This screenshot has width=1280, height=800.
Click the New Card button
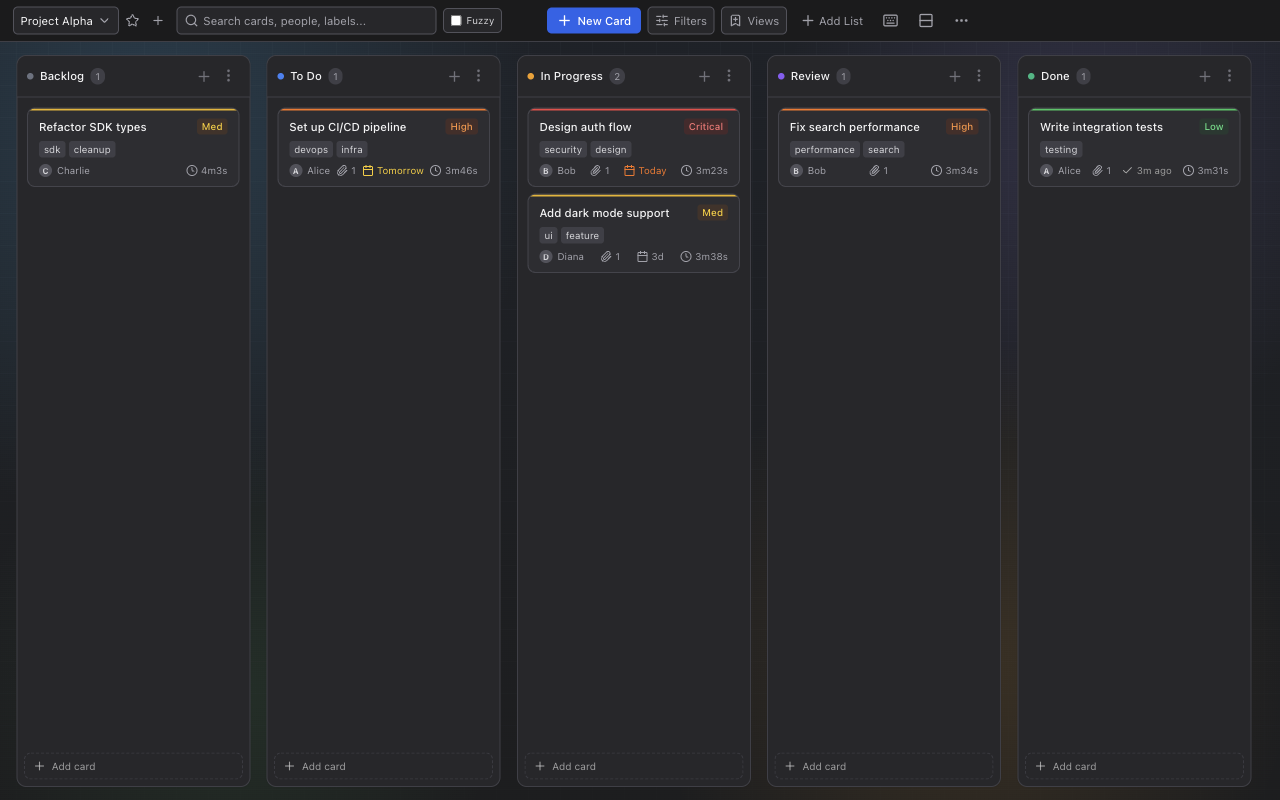[x=593, y=20]
